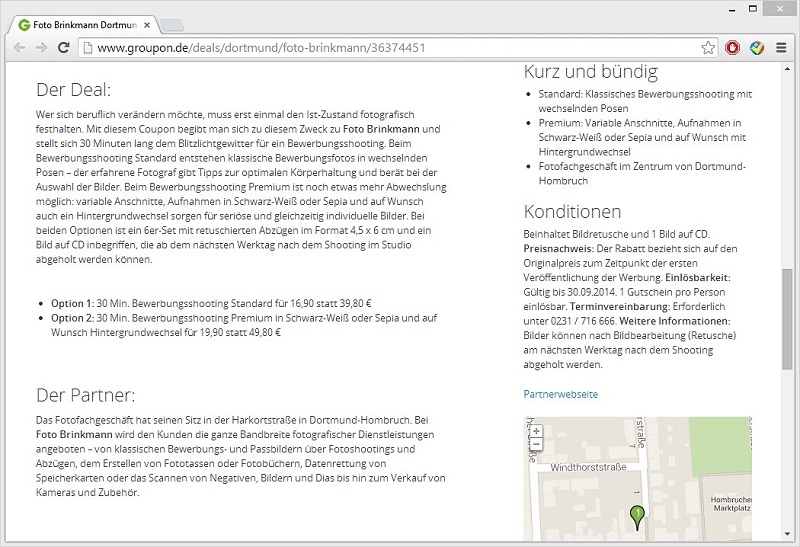Focus the address bar with groupon.de URL
This screenshot has height=547, width=800.
[x=398, y=48]
